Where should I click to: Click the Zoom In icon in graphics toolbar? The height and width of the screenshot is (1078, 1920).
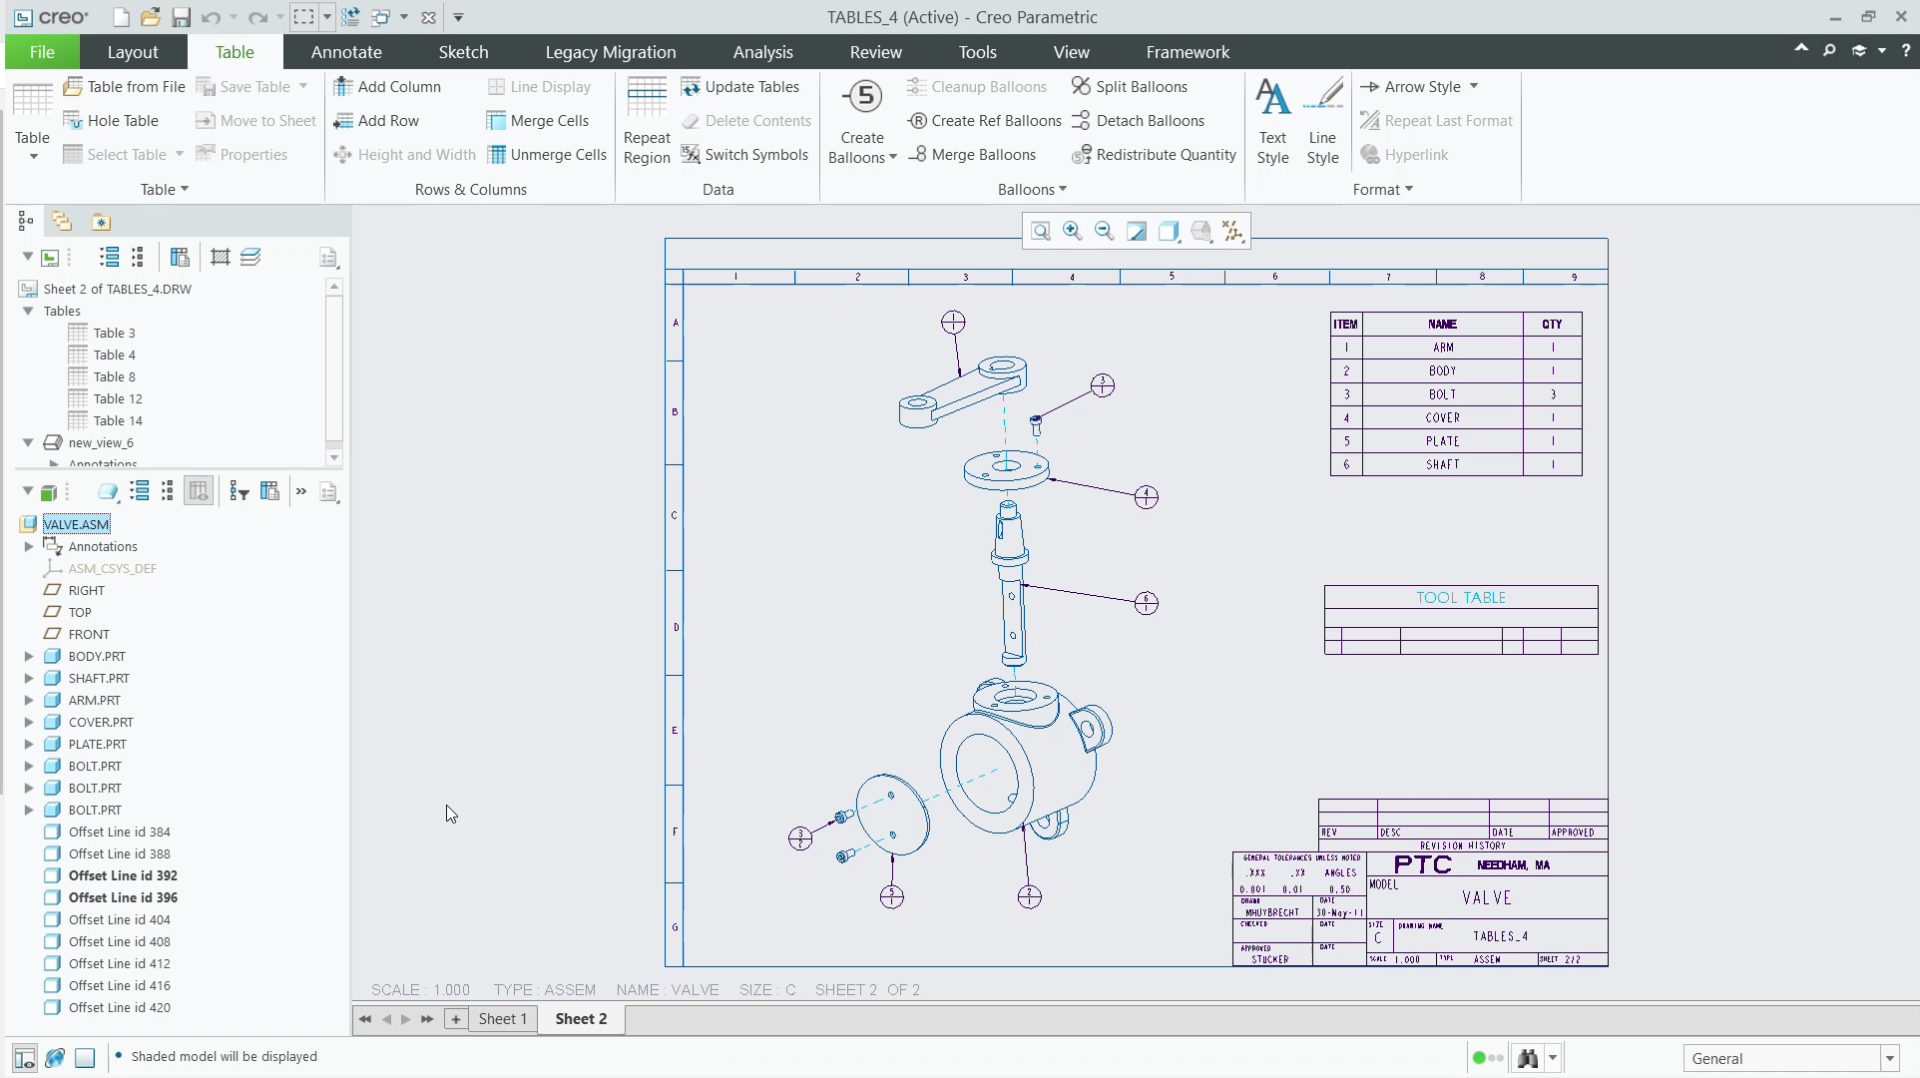click(x=1072, y=232)
